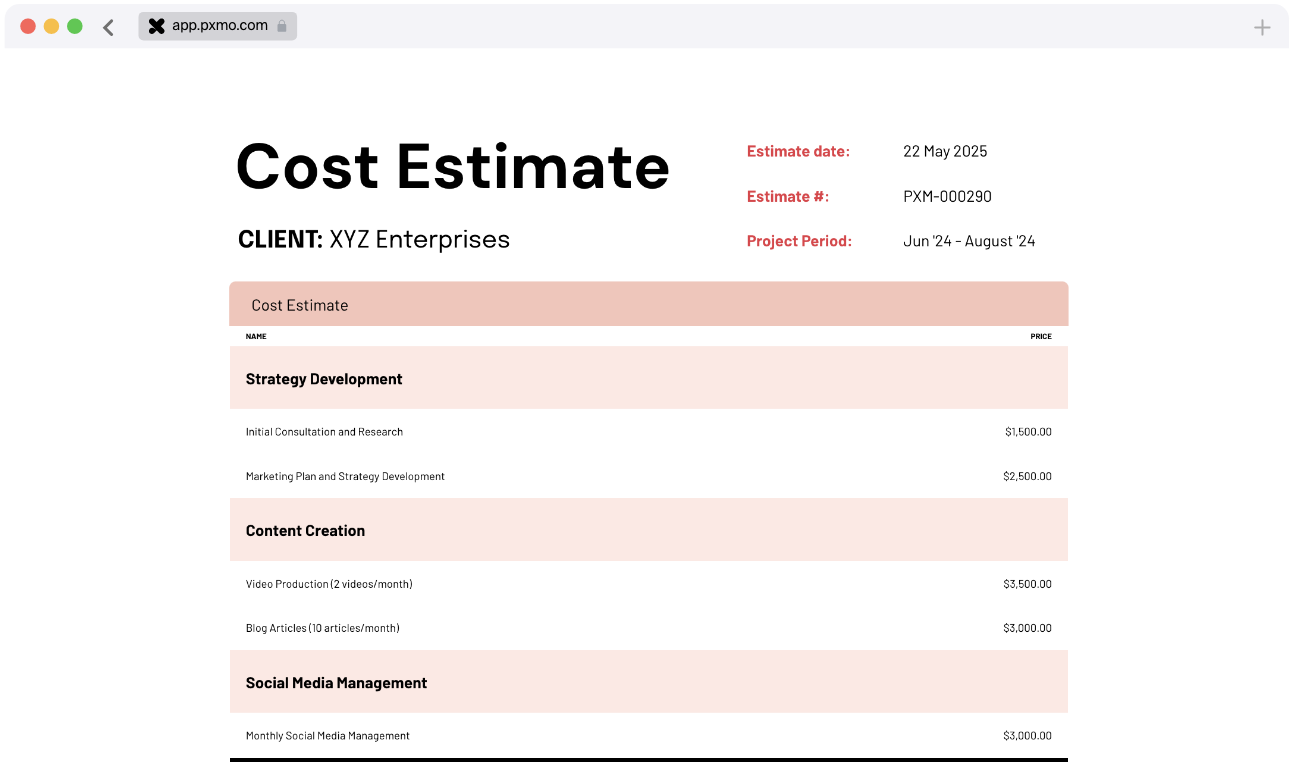Viewport: 1292px width, 766px height.
Task: Click the Cost Estimate table header bar
Action: [x=648, y=305]
